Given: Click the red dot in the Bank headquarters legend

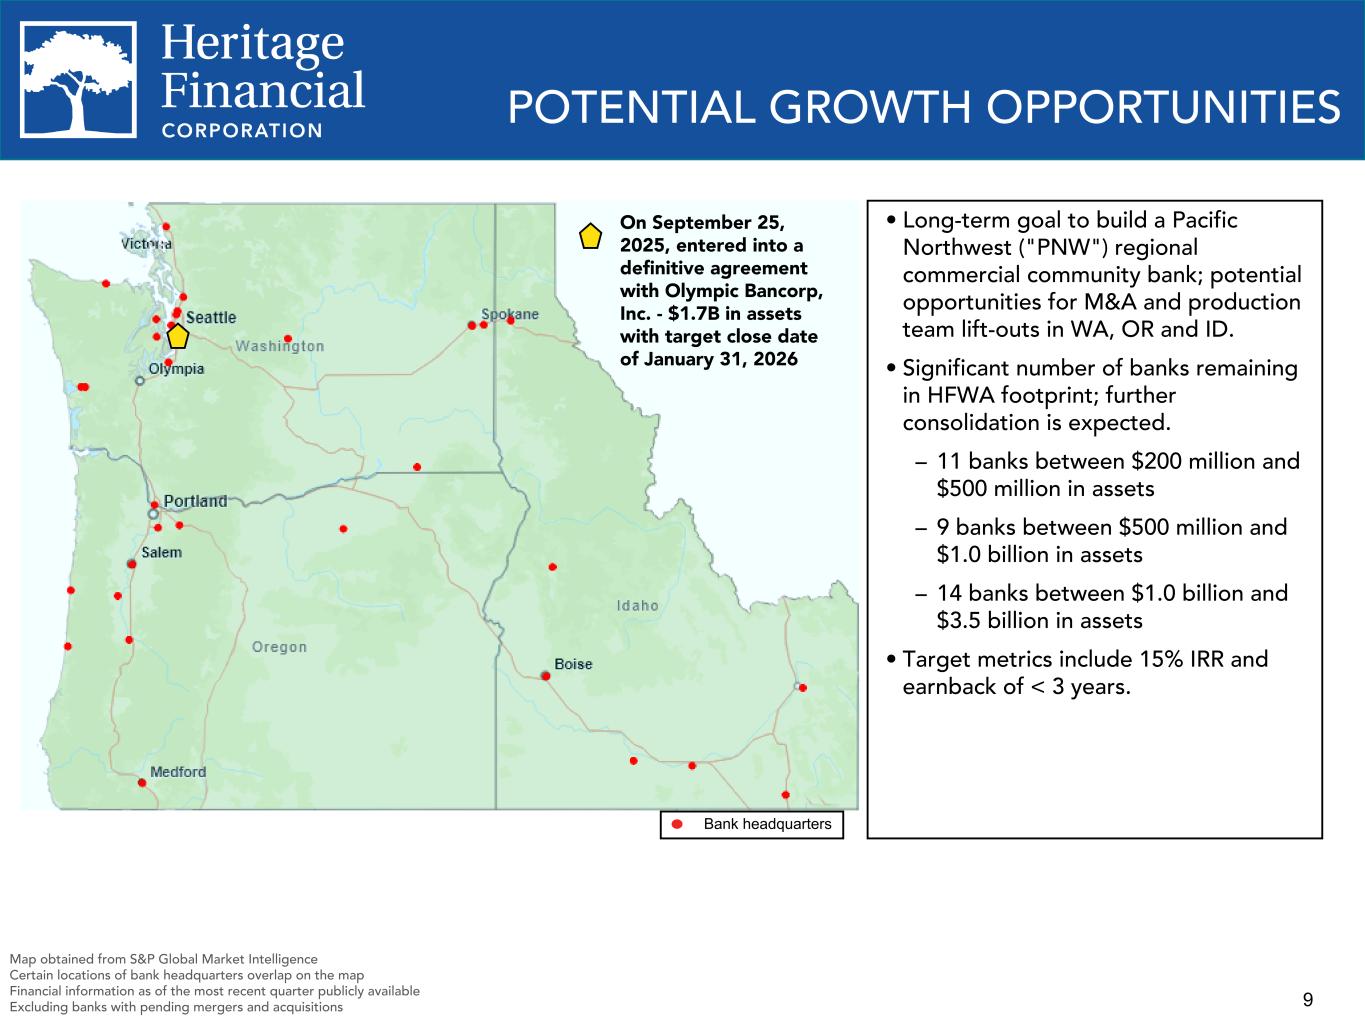Looking at the screenshot, I should pos(677,825).
